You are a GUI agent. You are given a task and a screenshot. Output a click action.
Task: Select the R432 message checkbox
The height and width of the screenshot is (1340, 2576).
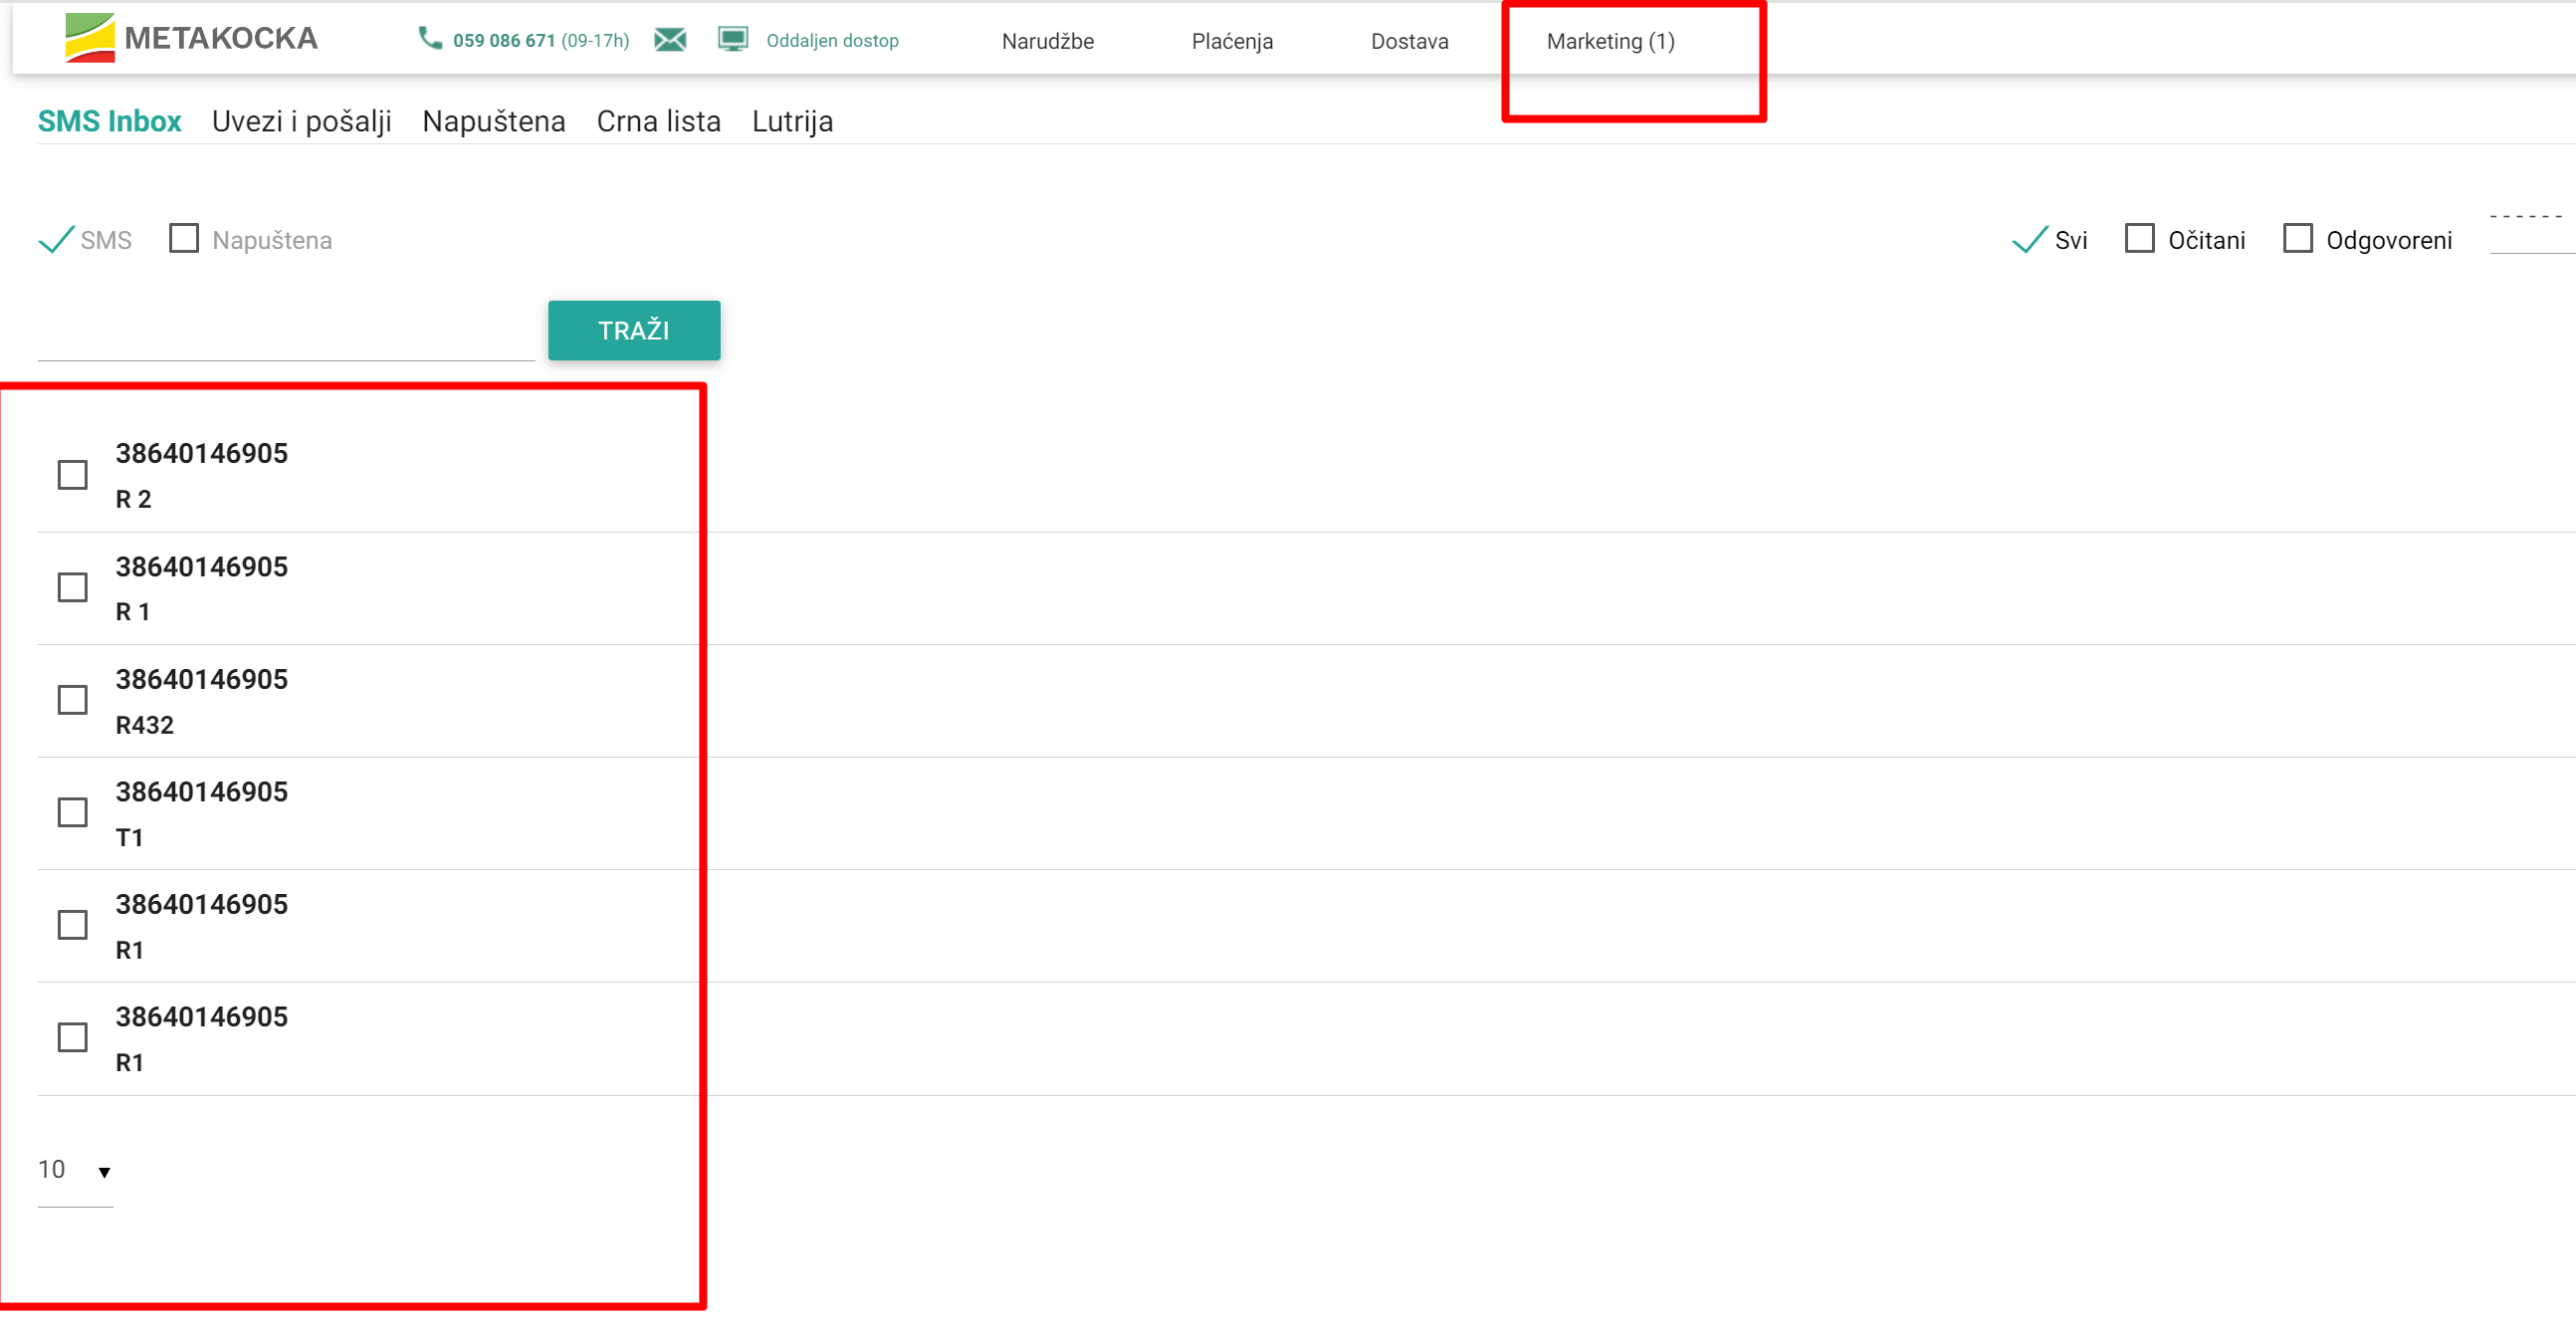73,700
